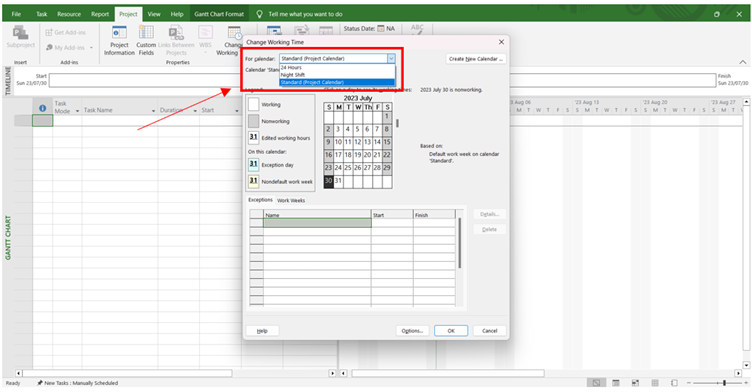Click the Details... button
The image size is (752, 392).
pyautogui.click(x=490, y=214)
